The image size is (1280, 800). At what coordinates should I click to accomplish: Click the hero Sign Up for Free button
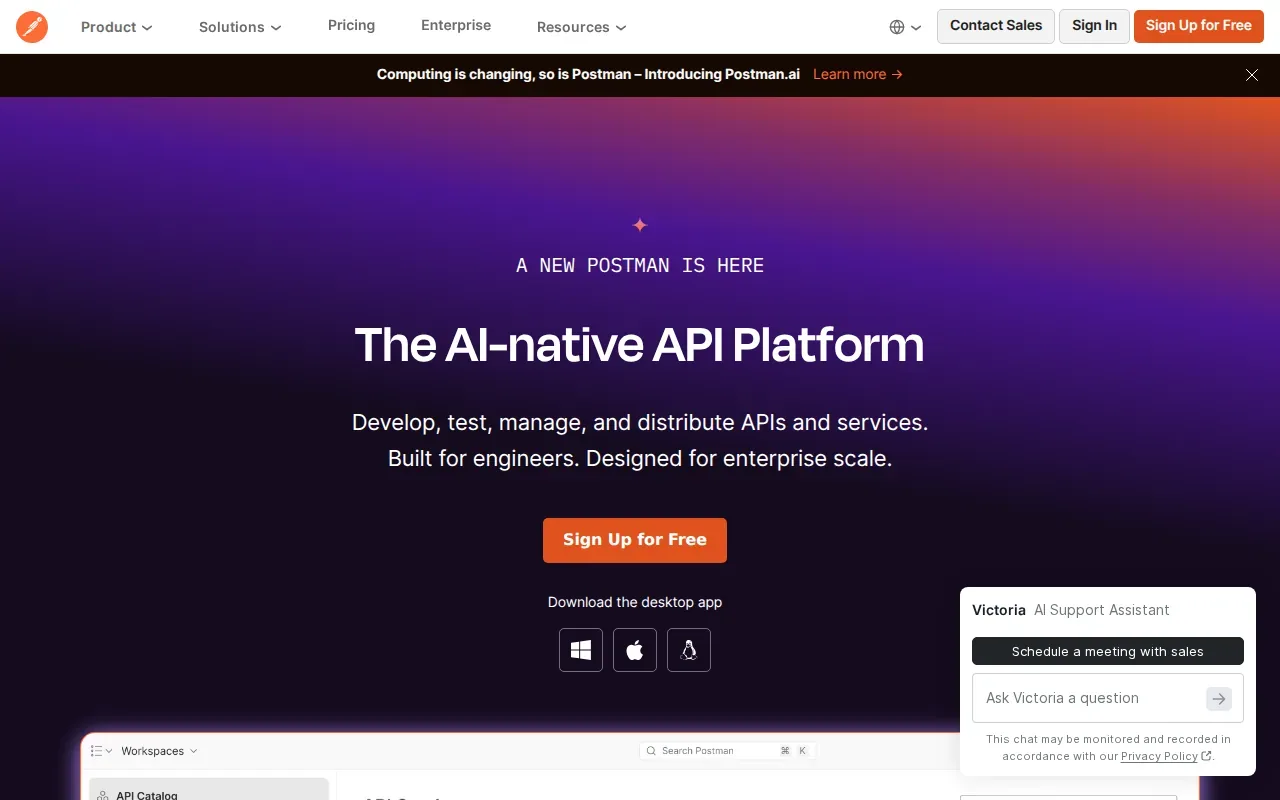[x=635, y=540]
